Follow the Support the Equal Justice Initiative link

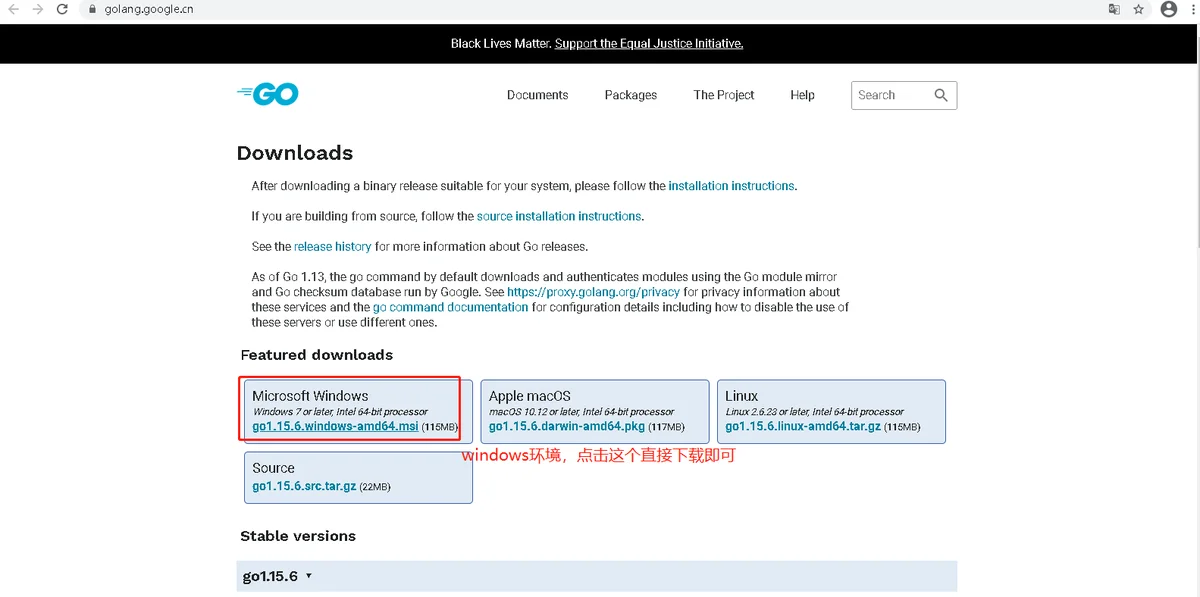pos(649,43)
